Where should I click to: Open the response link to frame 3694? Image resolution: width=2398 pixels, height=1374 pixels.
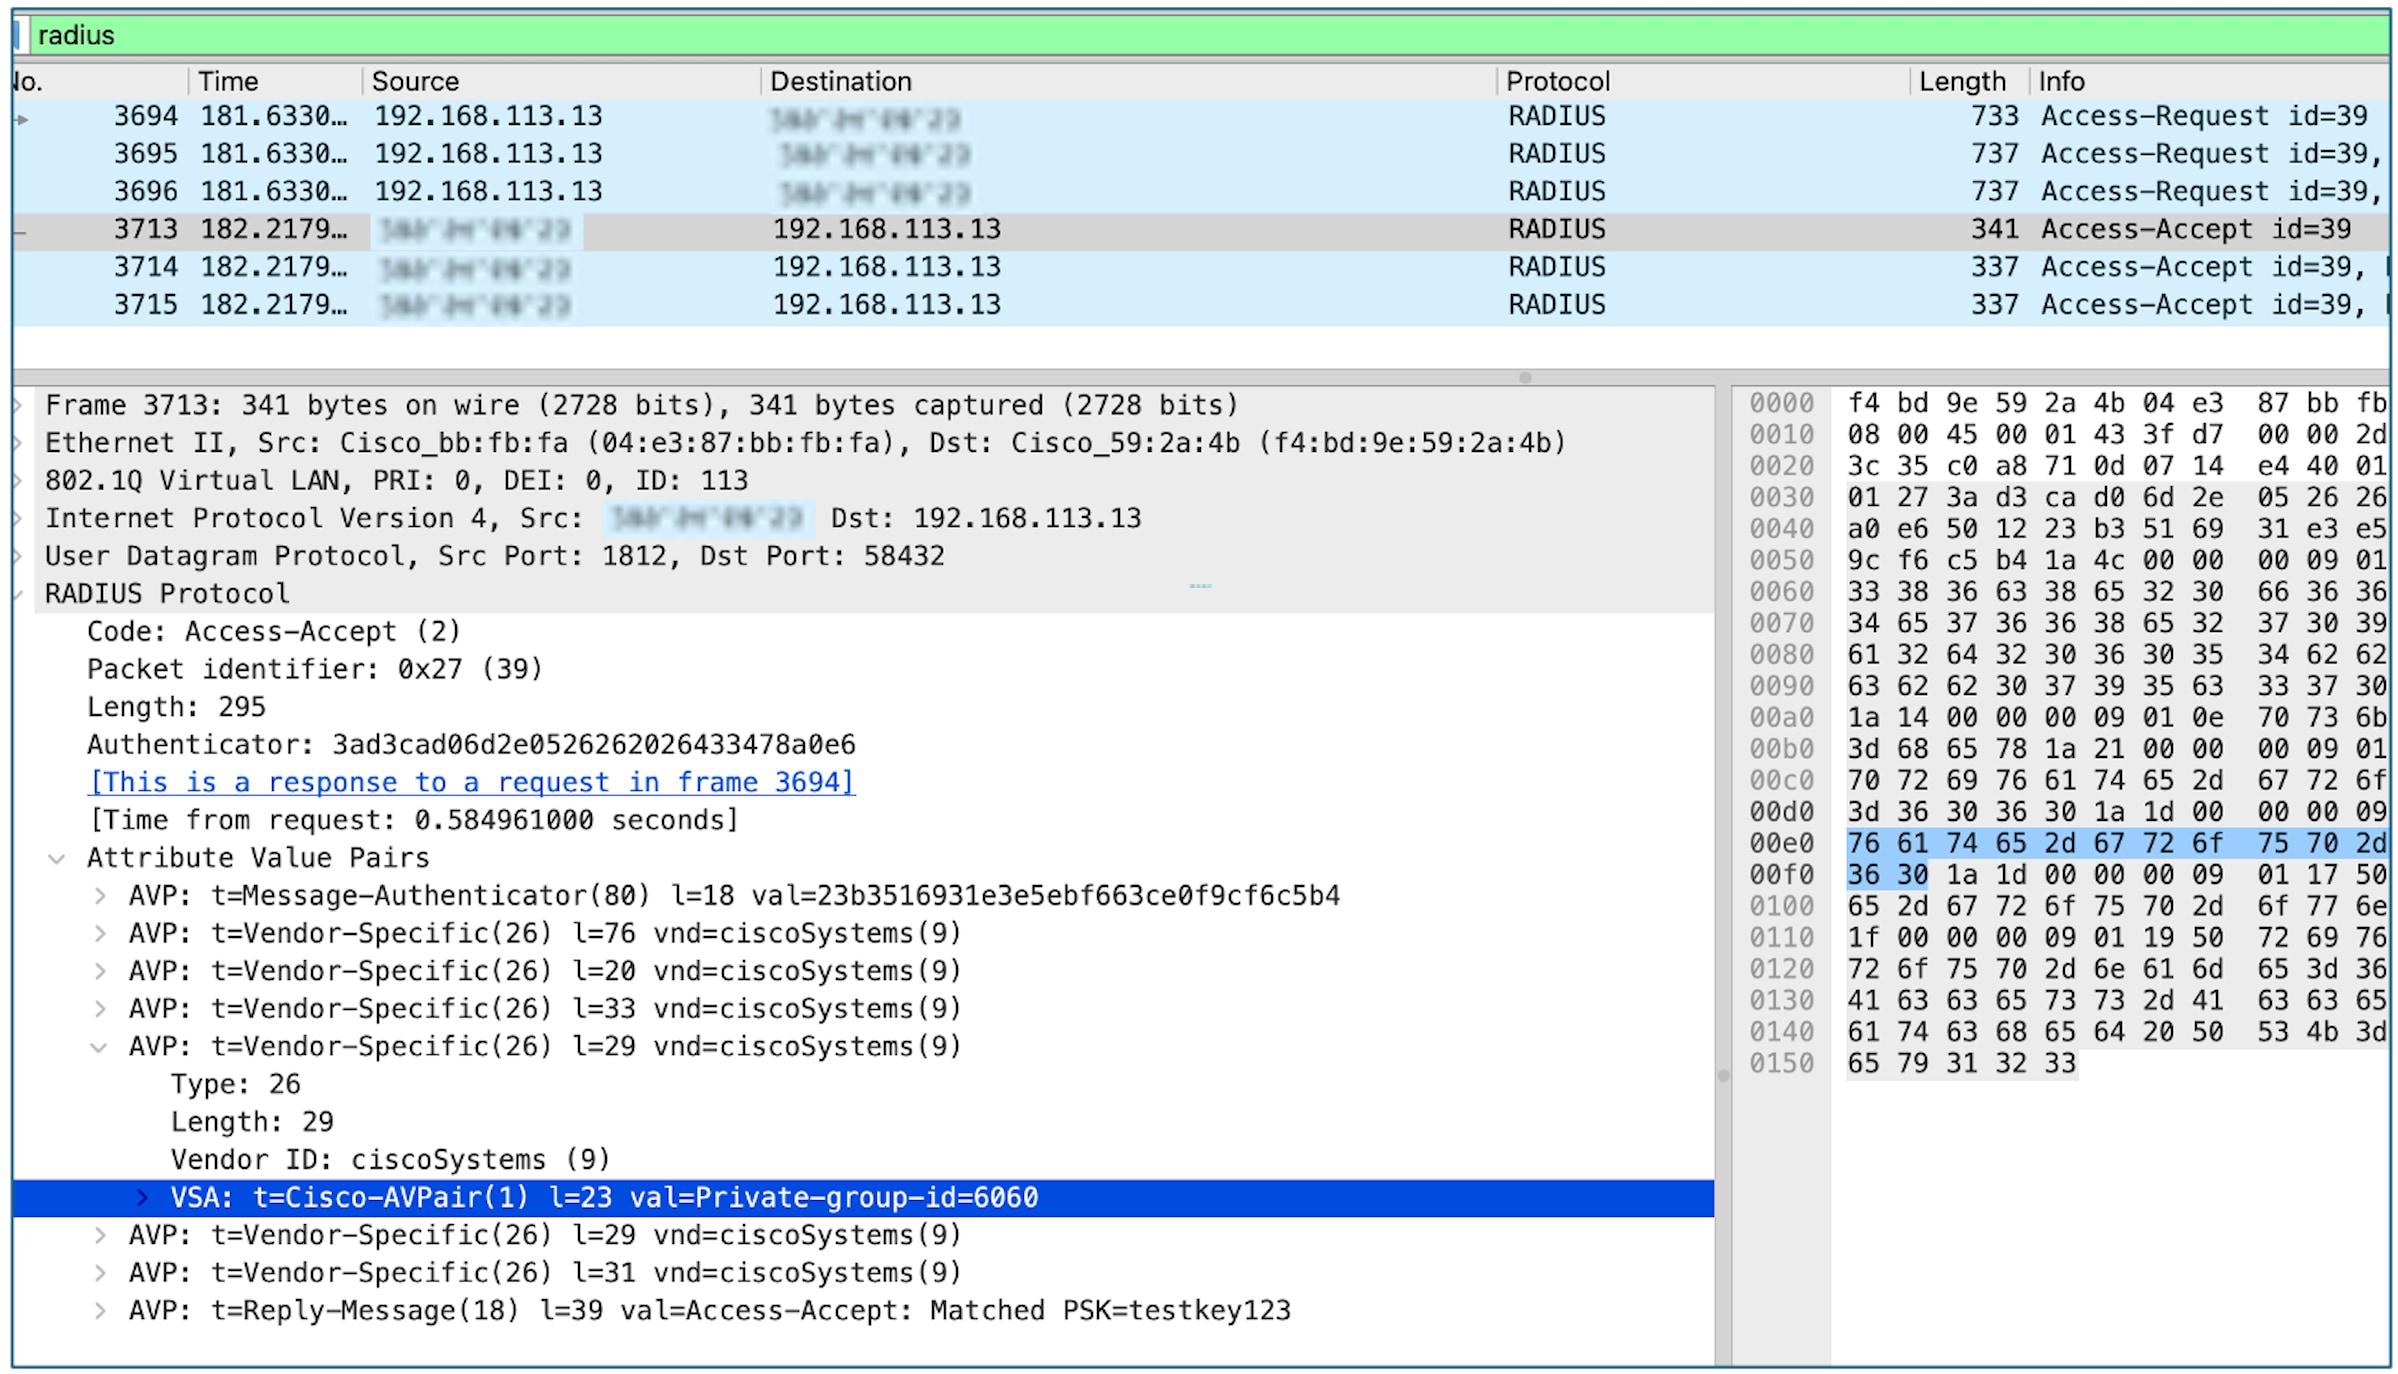click(x=472, y=782)
